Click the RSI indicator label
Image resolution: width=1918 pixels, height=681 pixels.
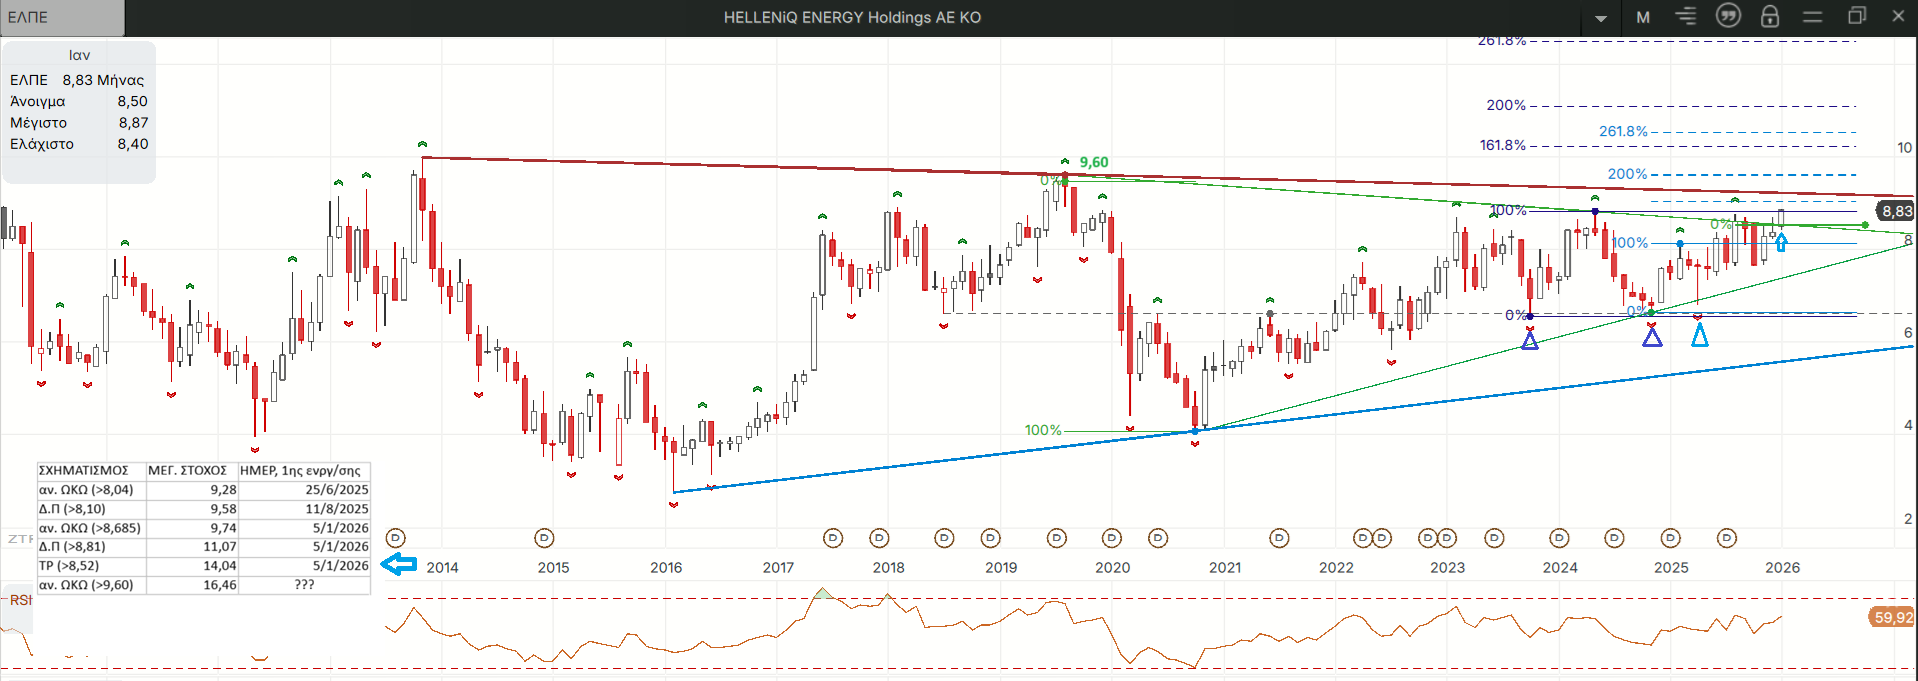(20, 600)
